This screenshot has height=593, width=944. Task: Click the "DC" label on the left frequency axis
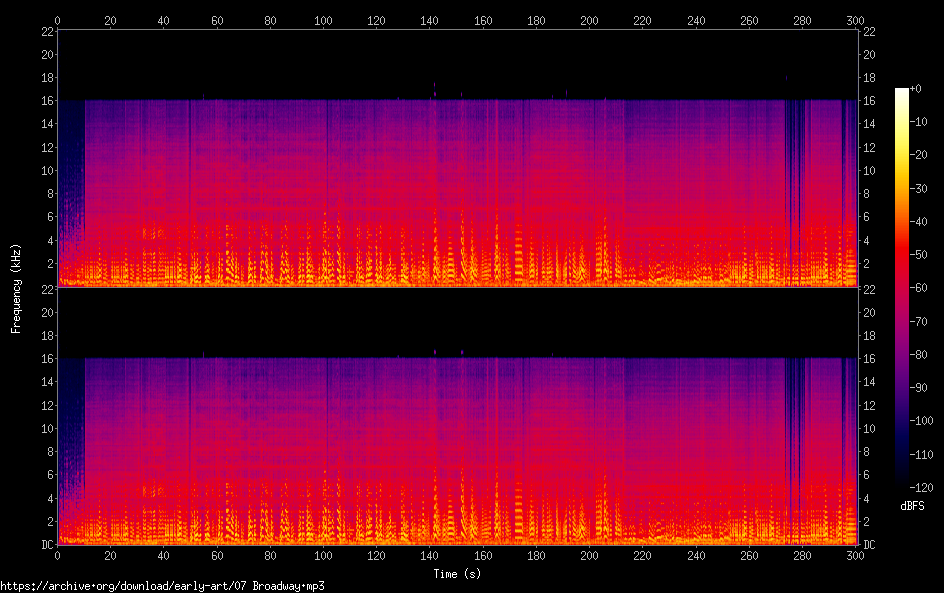tap(47, 545)
